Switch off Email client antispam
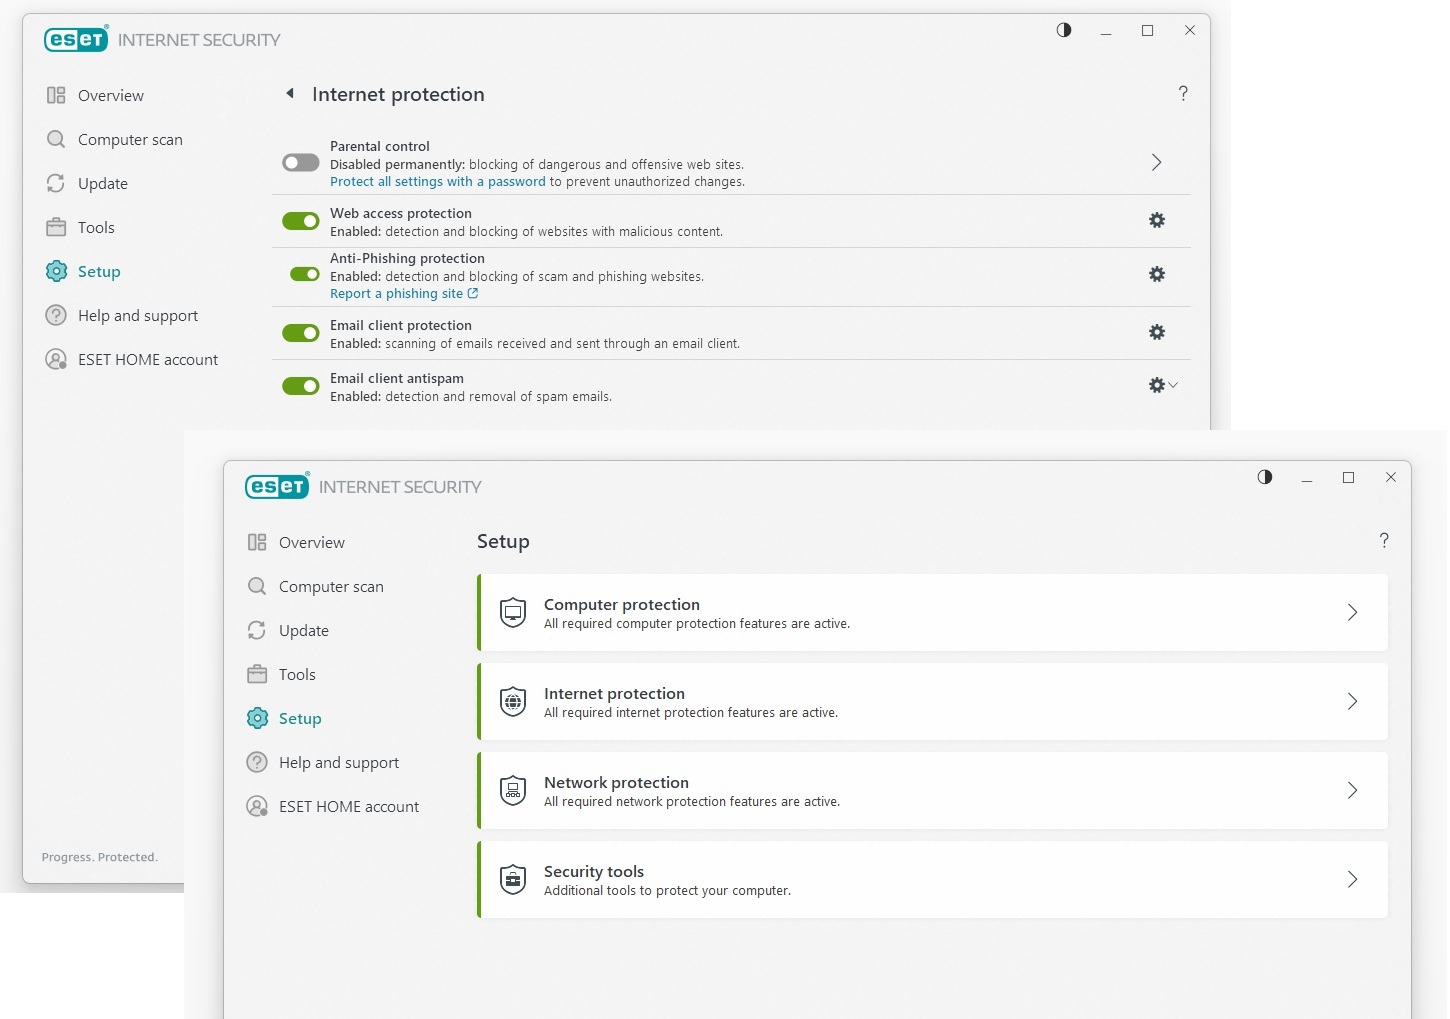 (300, 386)
